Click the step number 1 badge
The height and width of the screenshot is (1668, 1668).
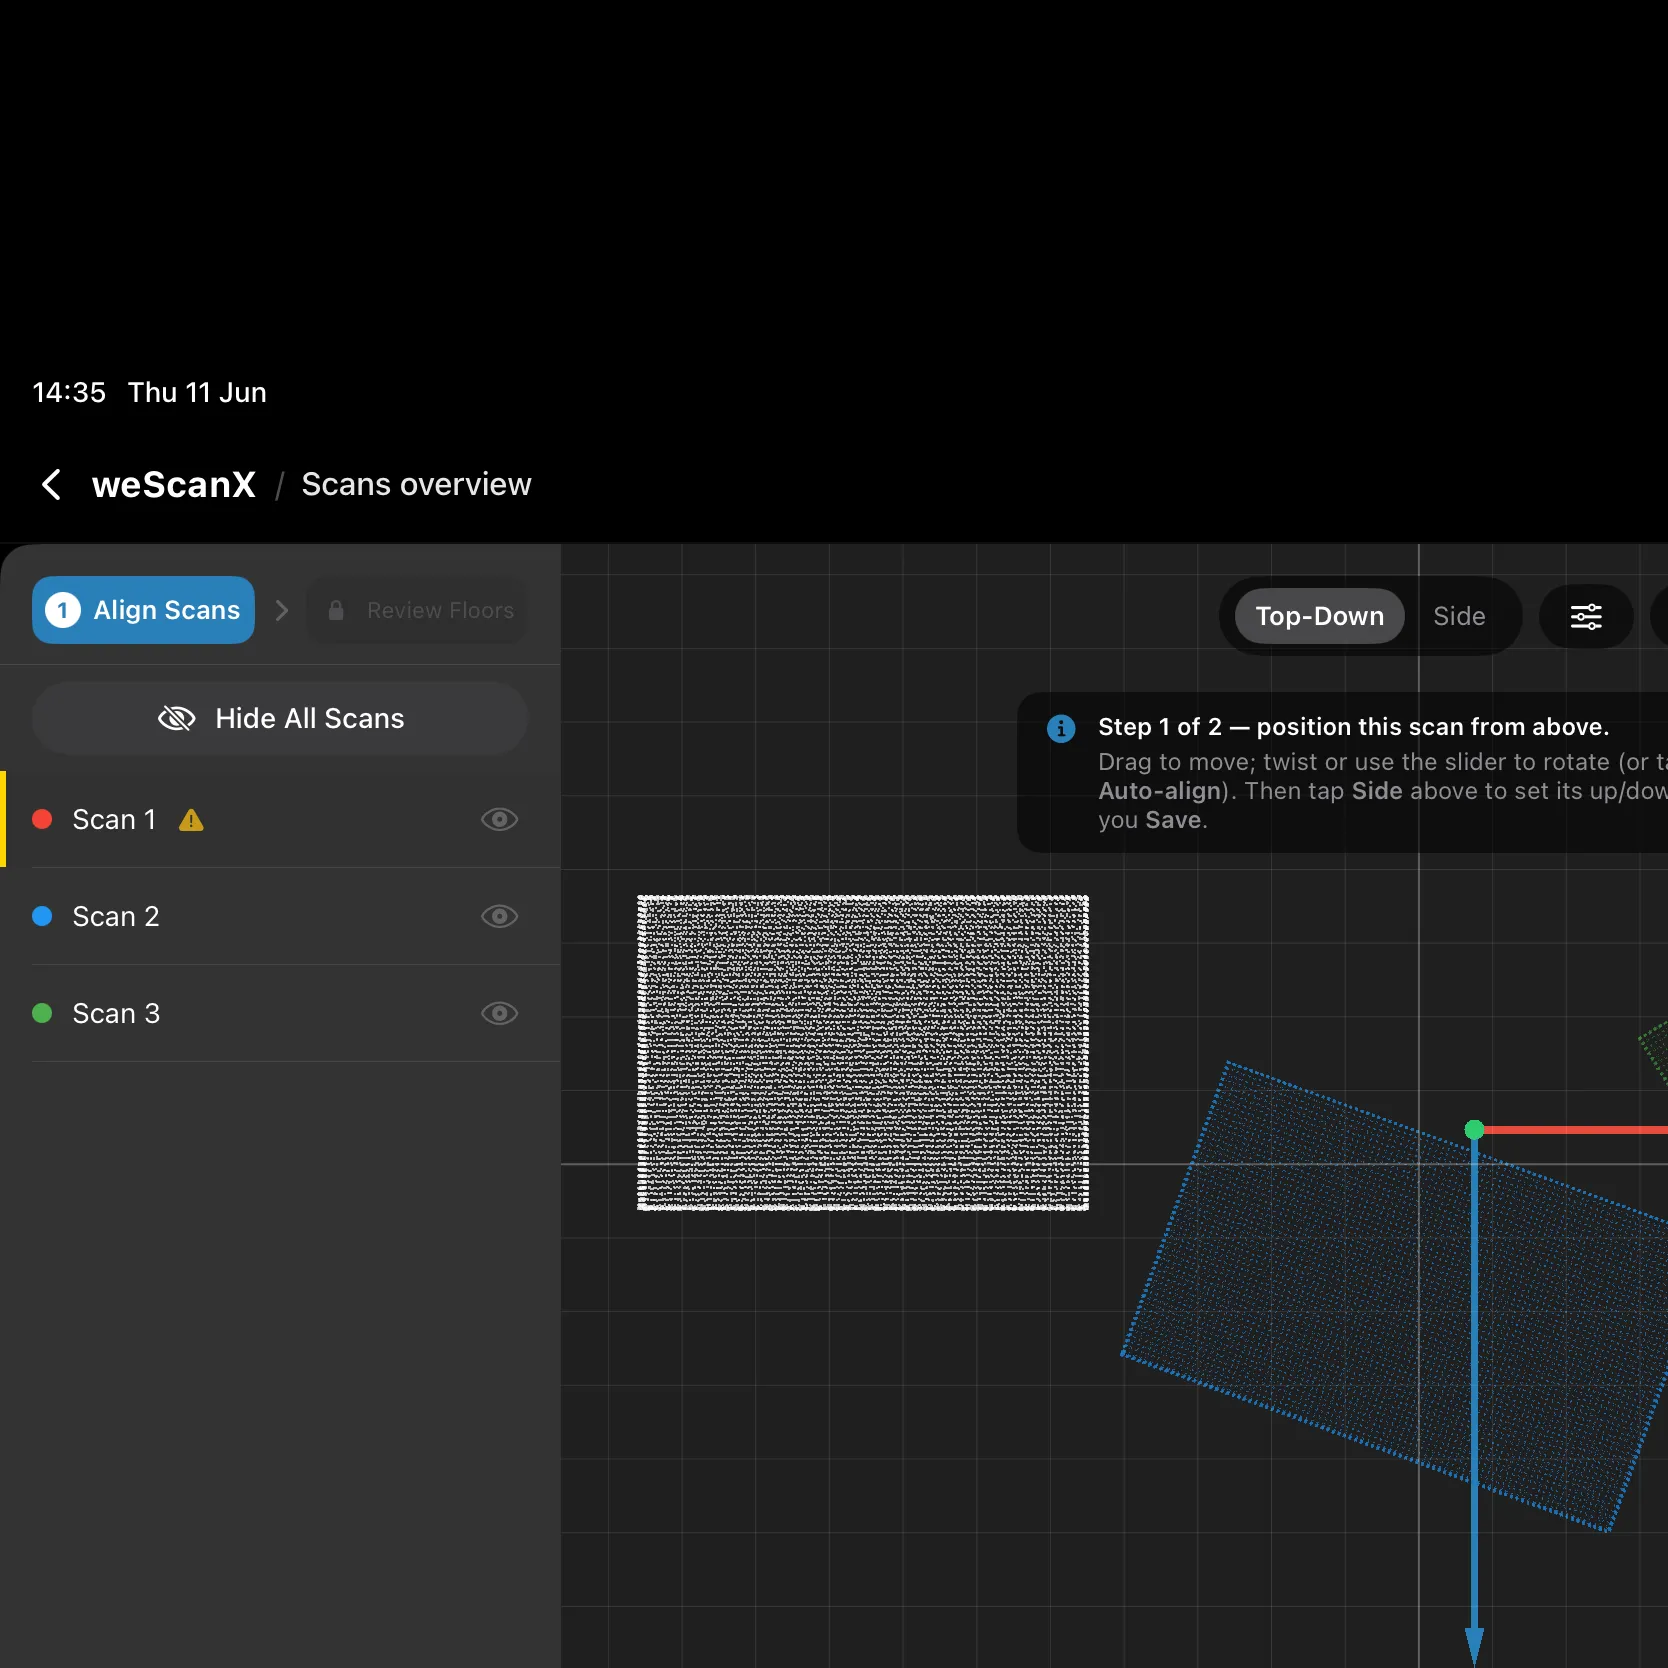click(x=63, y=610)
